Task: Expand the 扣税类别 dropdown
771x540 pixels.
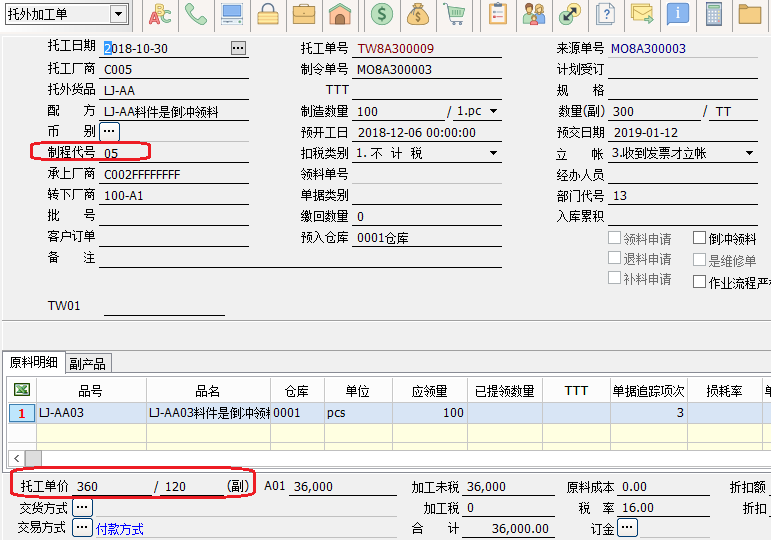Action: click(493, 153)
